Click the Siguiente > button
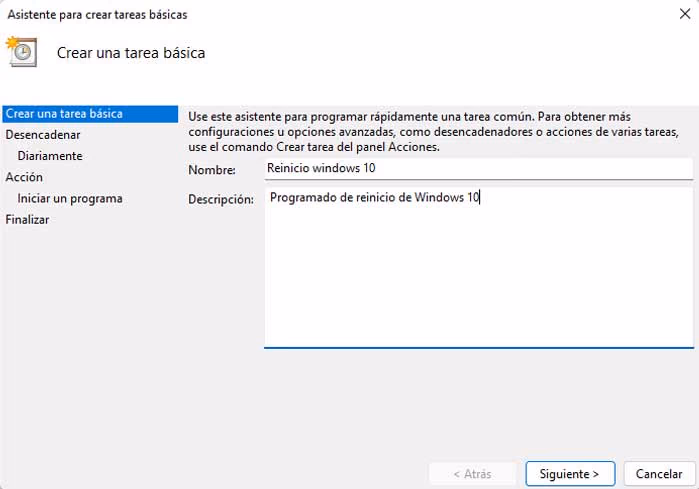Screen dimensions: 699x489 tap(570, 473)
